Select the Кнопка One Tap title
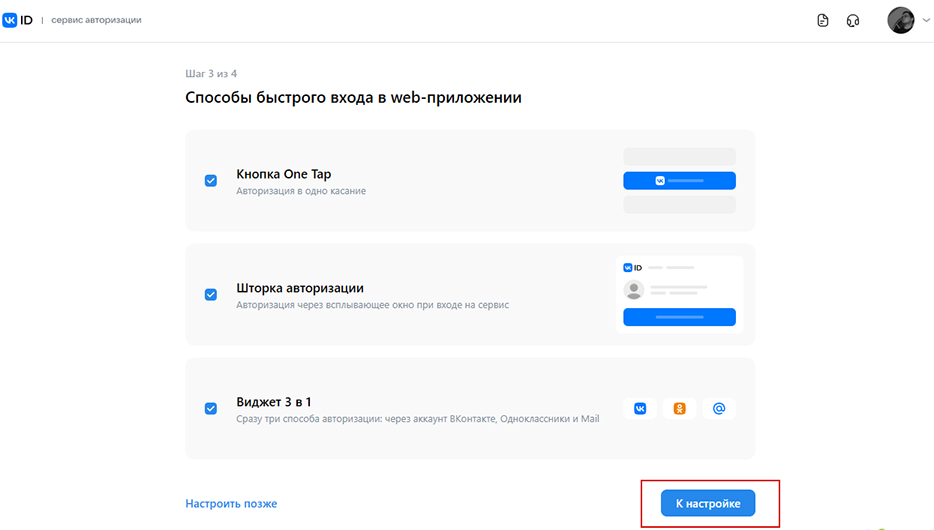934x530 pixels. click(x=284, y=174)
